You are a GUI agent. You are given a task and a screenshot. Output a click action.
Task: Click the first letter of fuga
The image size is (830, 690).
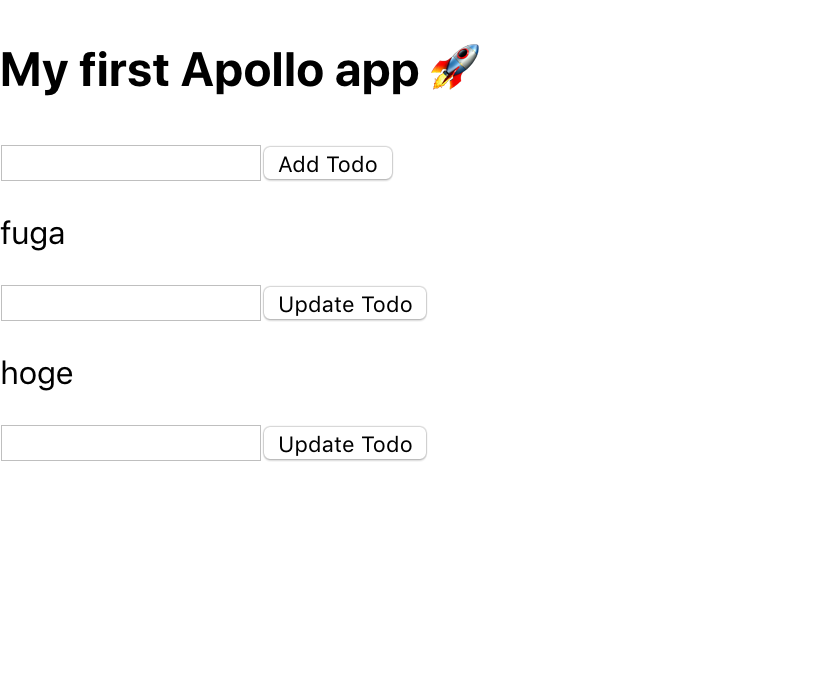8,233
